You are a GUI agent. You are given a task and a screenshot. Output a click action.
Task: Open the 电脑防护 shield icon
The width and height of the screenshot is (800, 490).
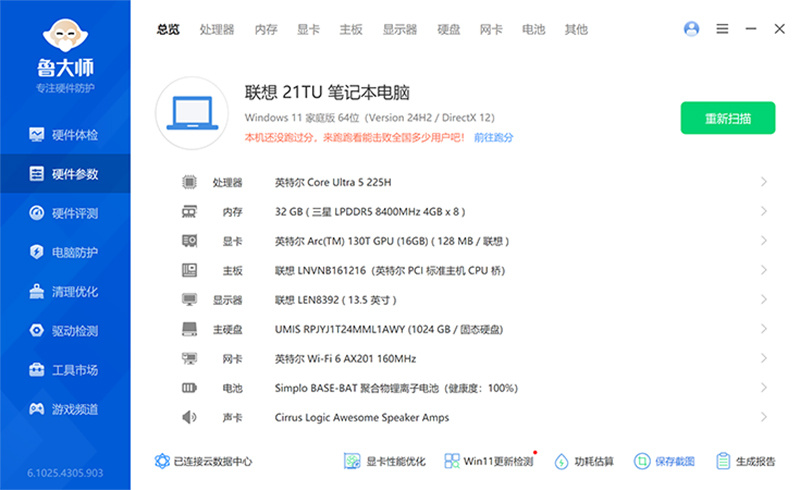(x=36, y=252)
